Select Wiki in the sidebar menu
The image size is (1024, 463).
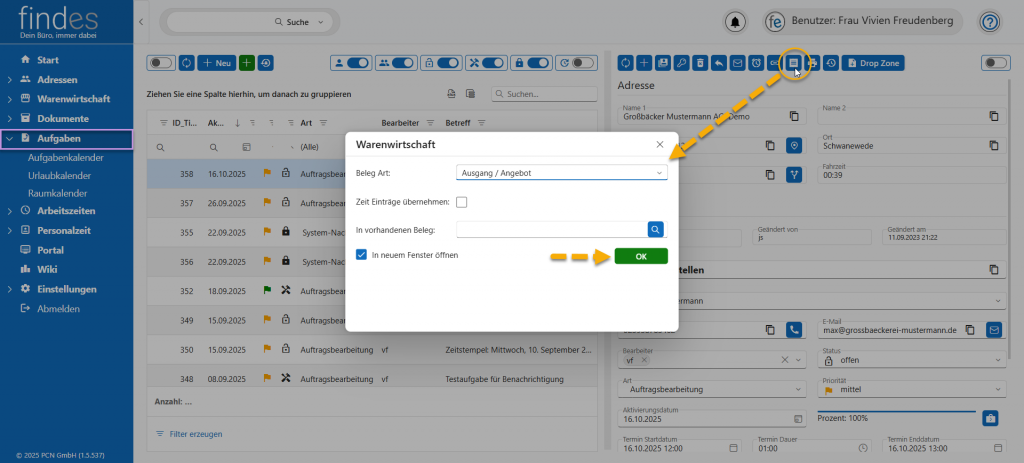47,269
